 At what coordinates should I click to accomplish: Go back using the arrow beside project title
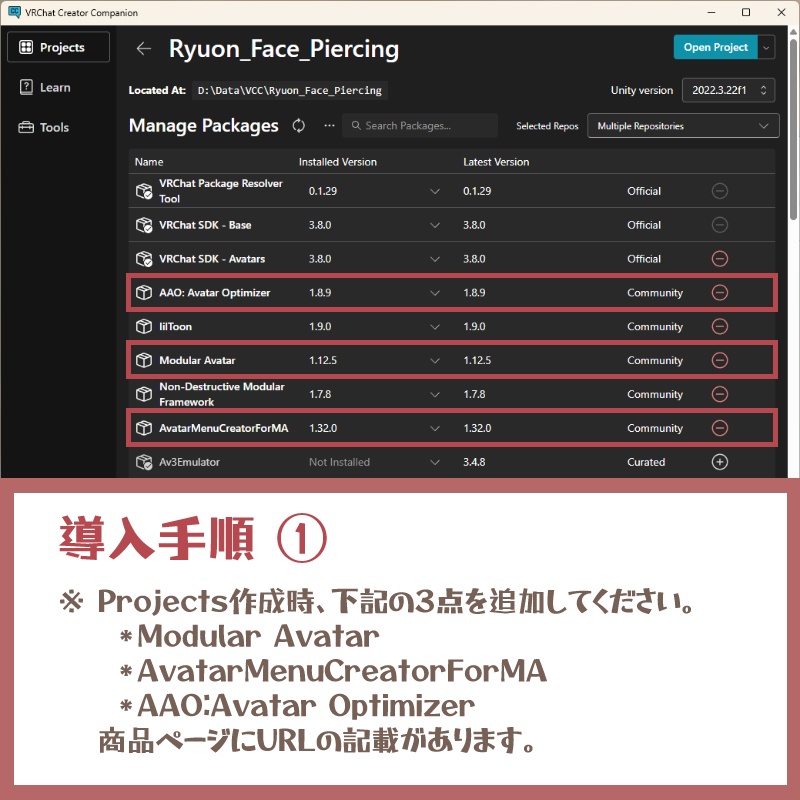point(144,48)
